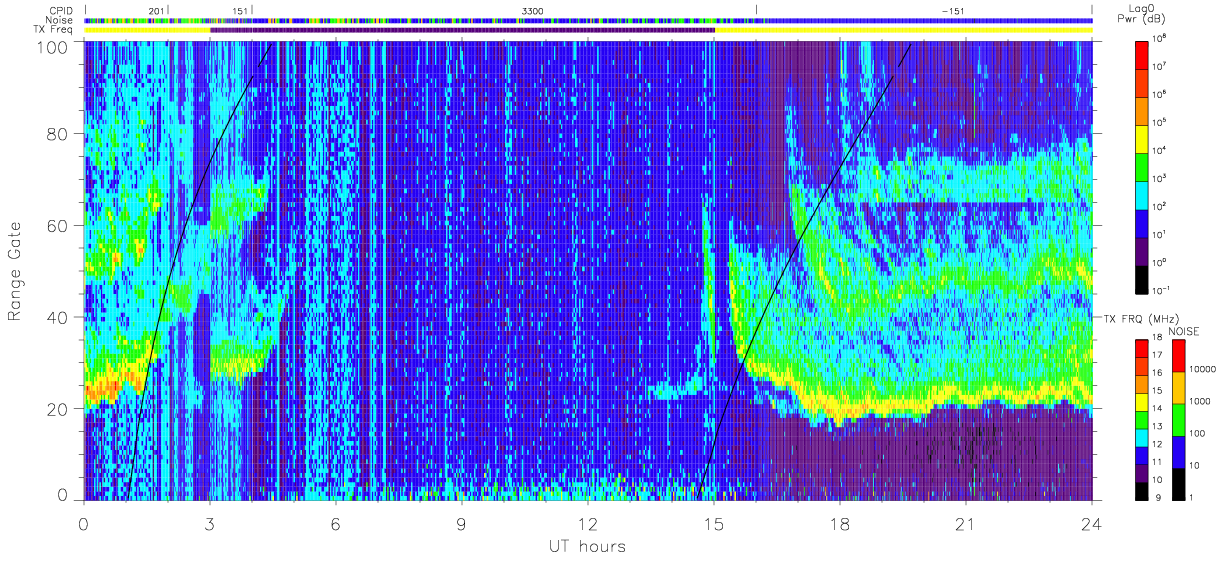Click the x-axis tick label '18'
1228x567 pixels.
point(840,524)
